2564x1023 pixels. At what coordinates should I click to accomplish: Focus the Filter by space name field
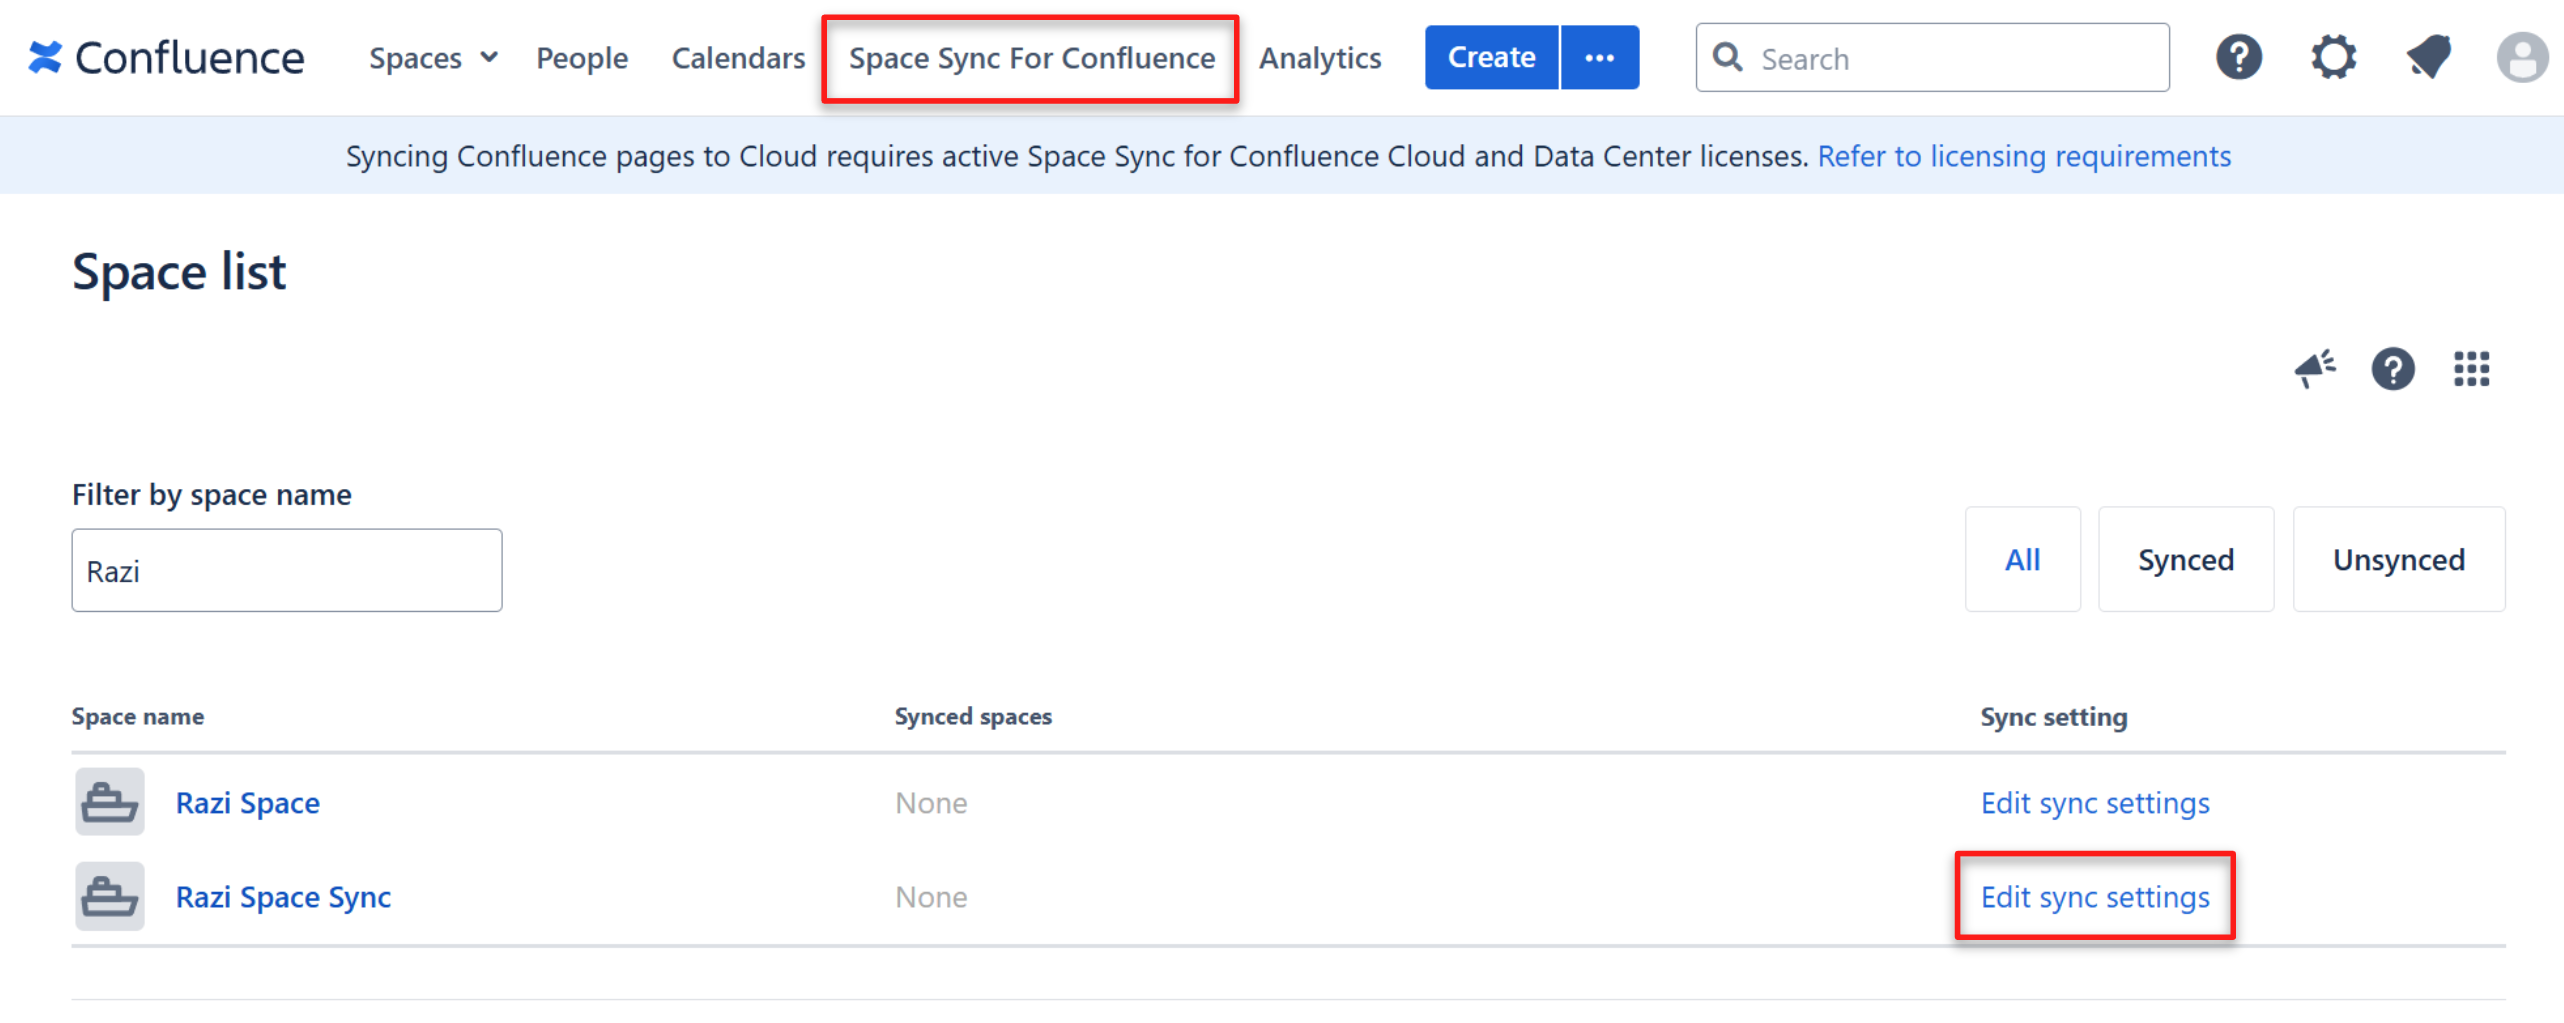286,571
